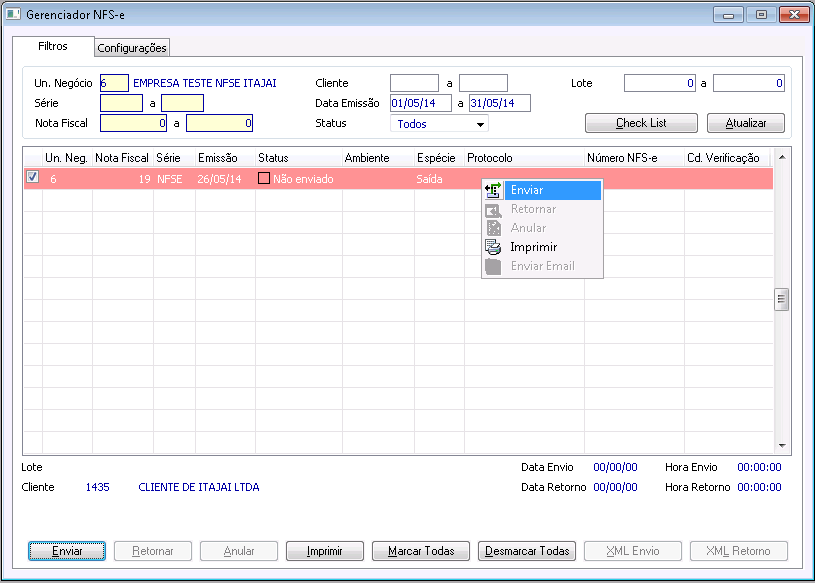The height and width of the screenshot is (583, 815).
Task: Click the Check List button
Action: point(641,123)
